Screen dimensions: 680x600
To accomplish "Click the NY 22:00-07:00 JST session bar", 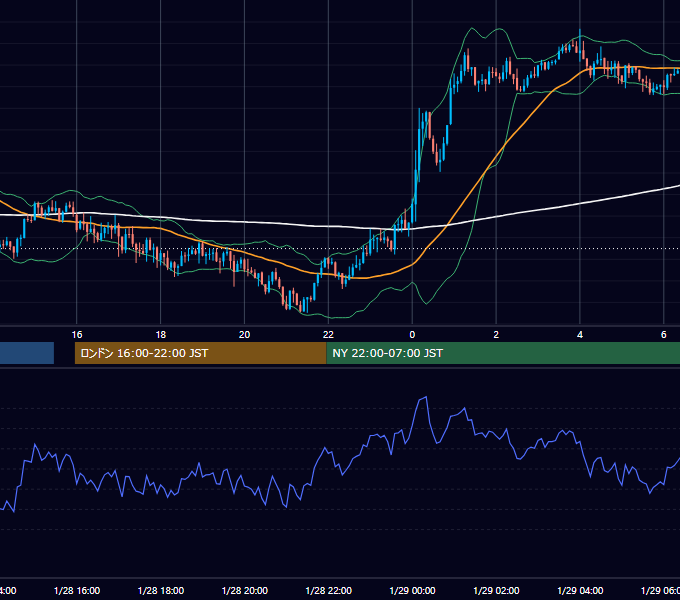I will [x=503, y=353].
